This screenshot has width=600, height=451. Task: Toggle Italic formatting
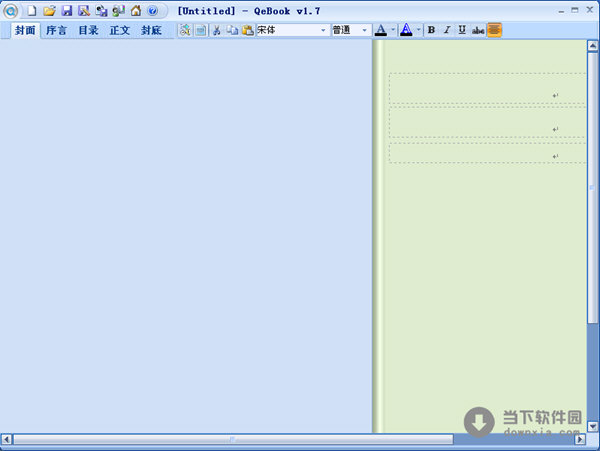(446, 30)
